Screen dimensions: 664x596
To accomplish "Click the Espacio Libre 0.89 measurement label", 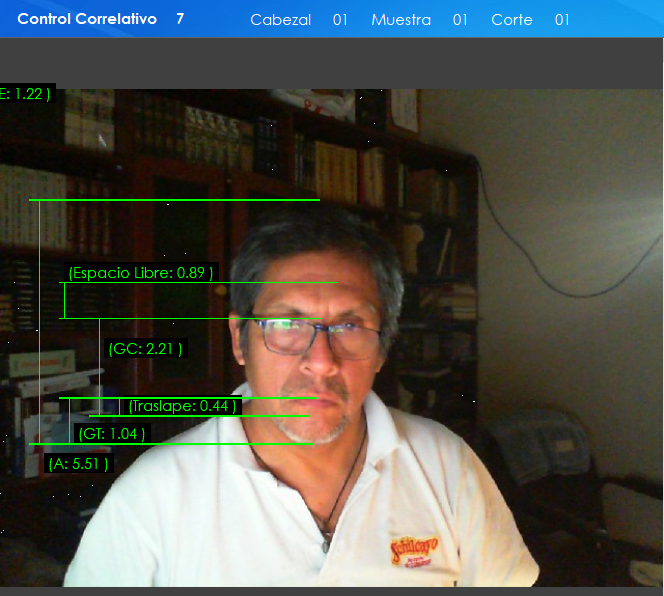I will pyautogui.click(x=140, y=273).
